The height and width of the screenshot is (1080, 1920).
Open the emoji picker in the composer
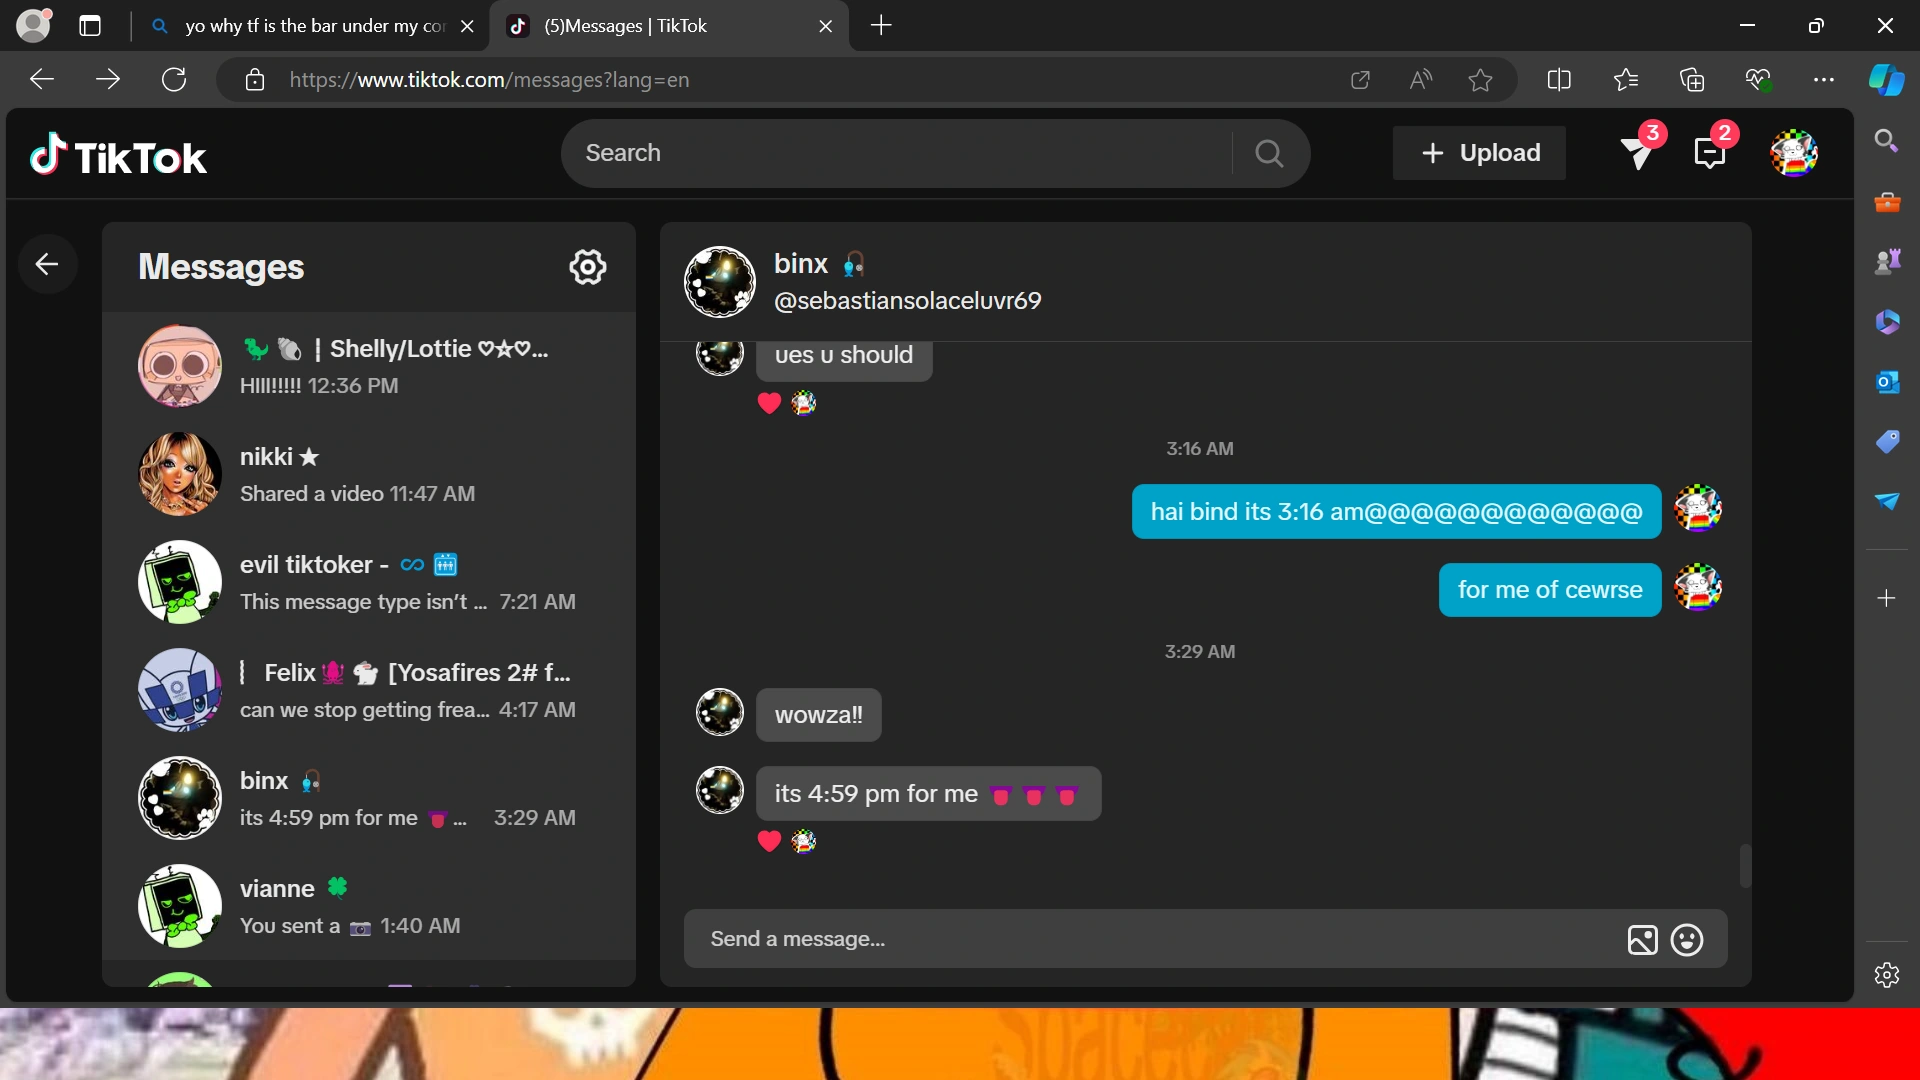click(x=1686, y=939)
